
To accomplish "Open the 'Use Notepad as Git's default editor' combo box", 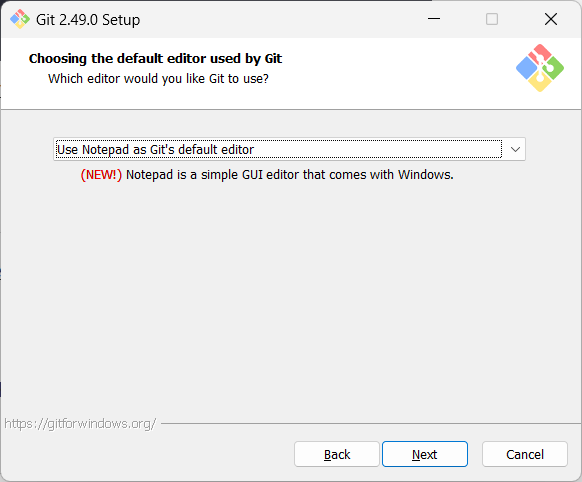I will click(x=289, y=149).
